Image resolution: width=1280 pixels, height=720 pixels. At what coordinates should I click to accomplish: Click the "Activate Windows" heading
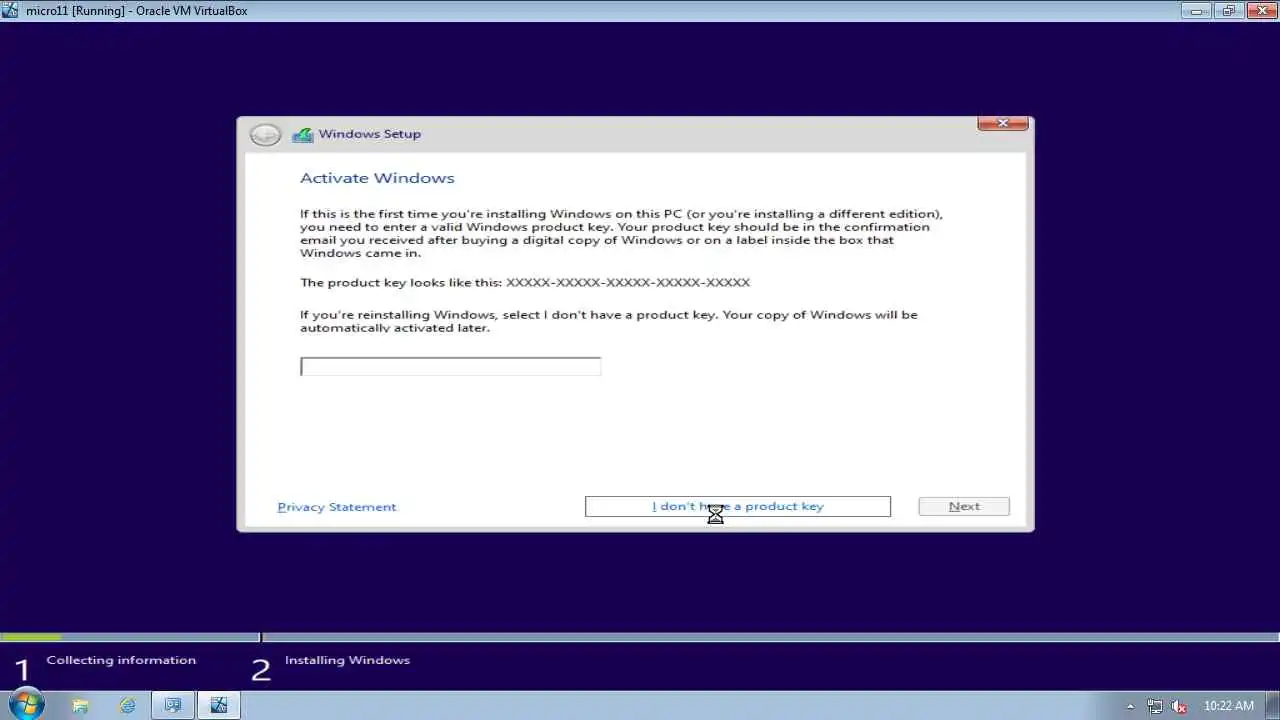[377, 178]
